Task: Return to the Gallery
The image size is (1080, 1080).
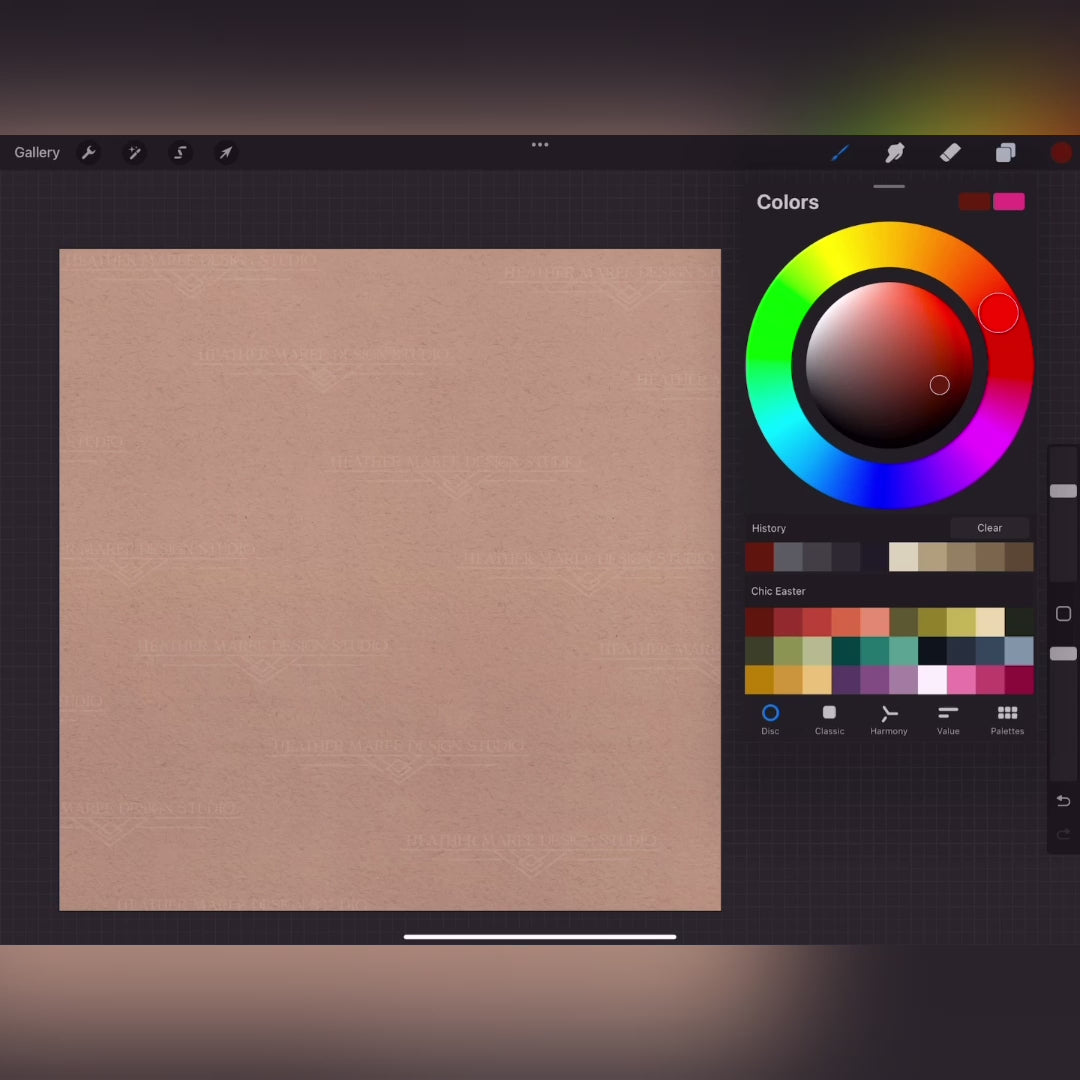Action: [x=37, y=153]
